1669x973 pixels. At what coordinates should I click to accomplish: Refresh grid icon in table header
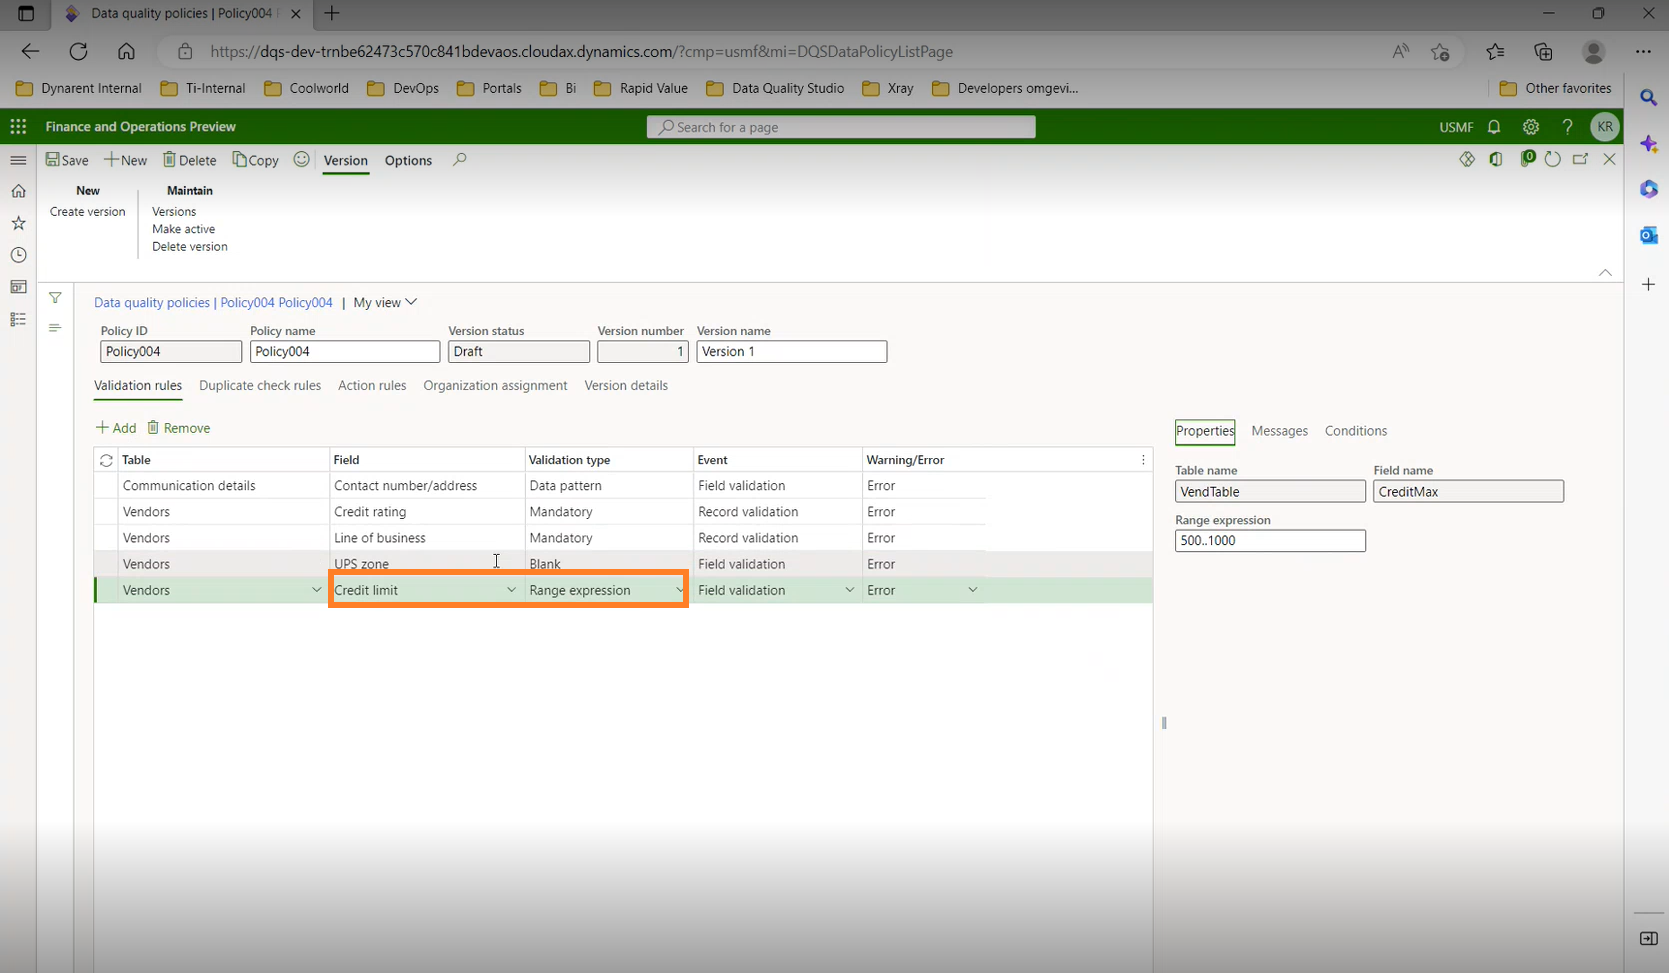[106, 460]
